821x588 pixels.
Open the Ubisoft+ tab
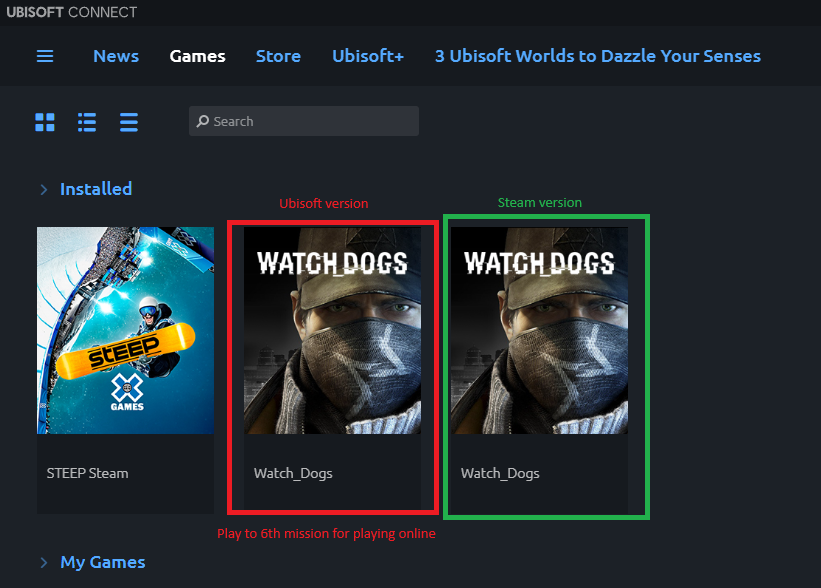click(368, 56)
